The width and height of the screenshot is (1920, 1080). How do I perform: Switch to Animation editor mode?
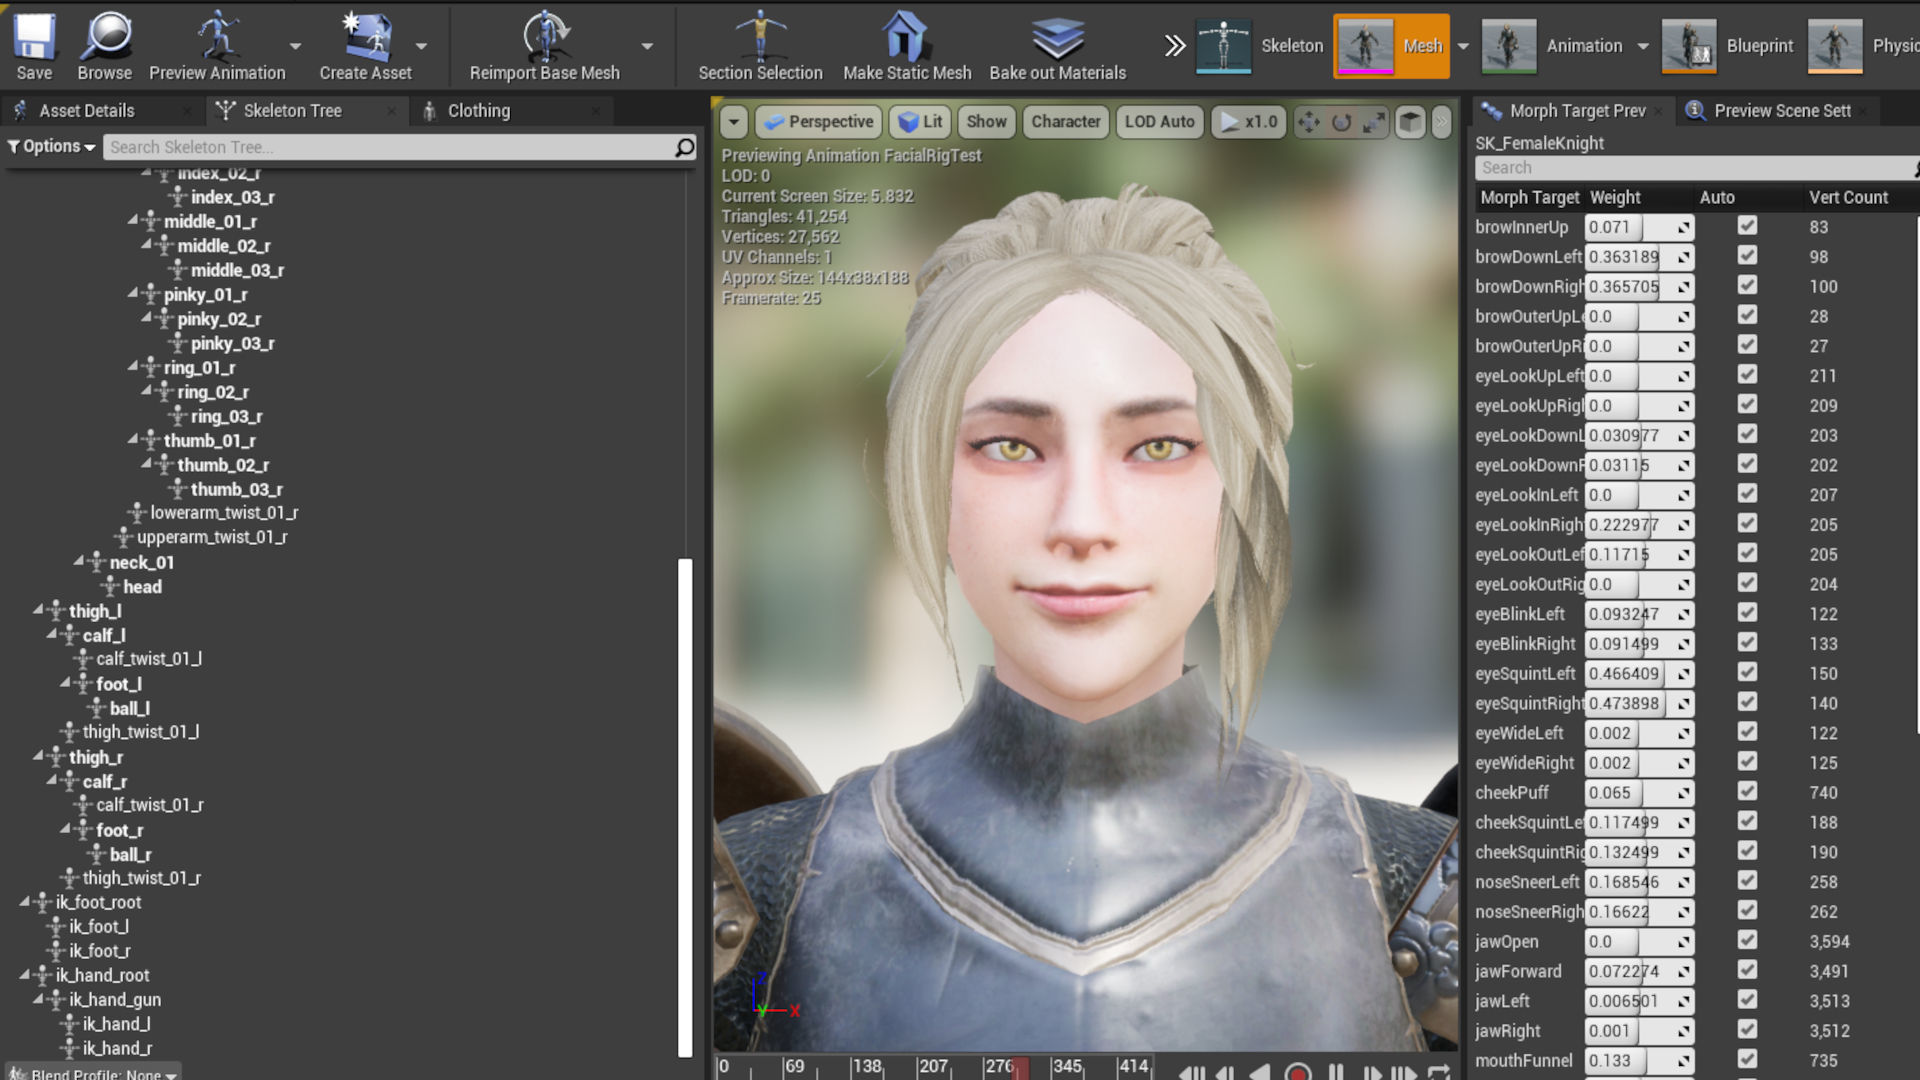tap(1553, 46)
